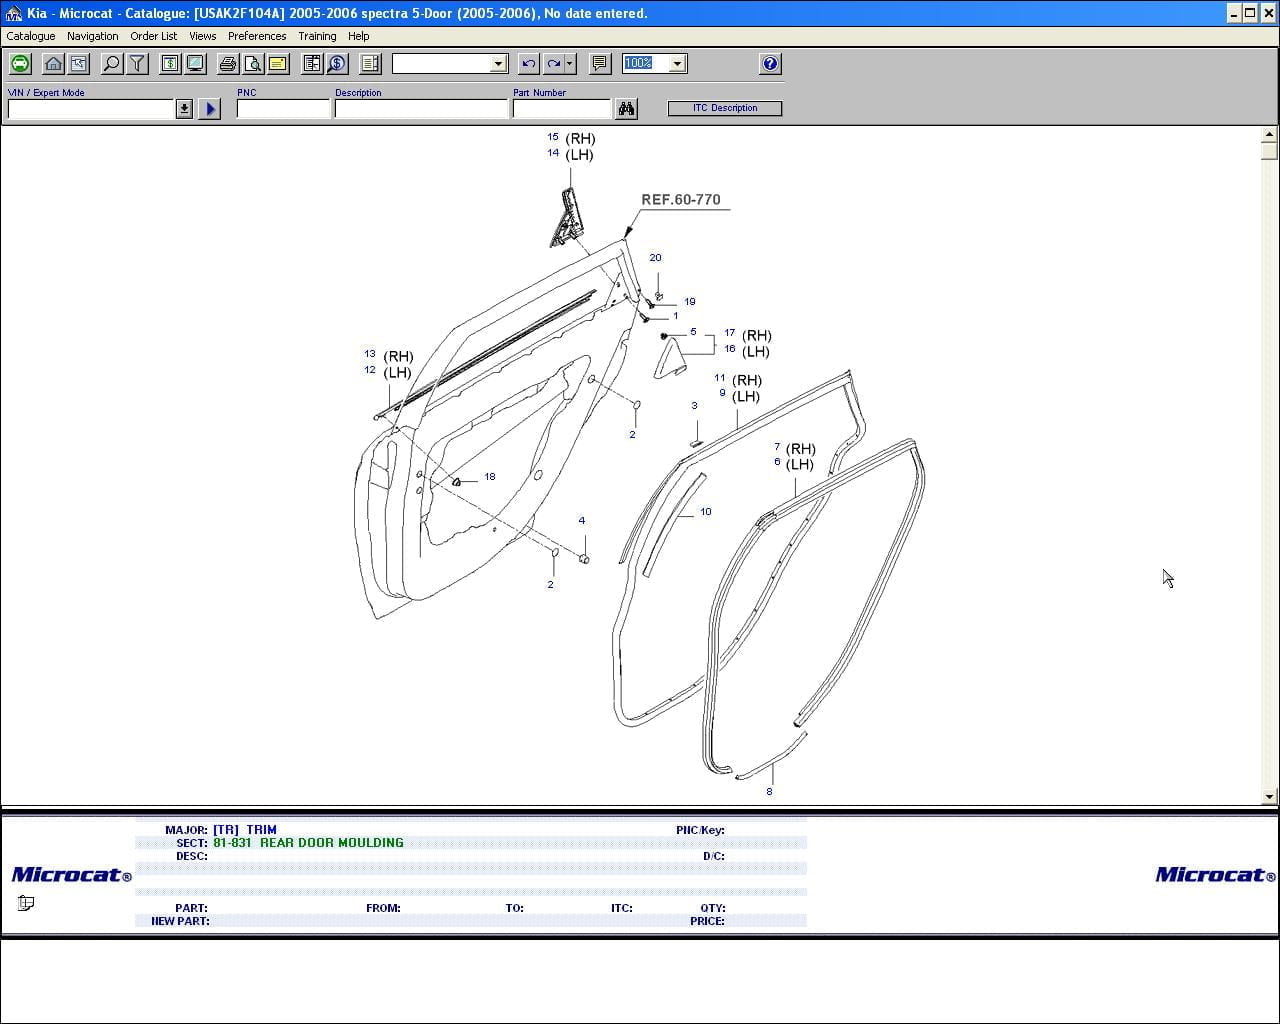
Task: Open the Catalogue menu
Action: 31,36
